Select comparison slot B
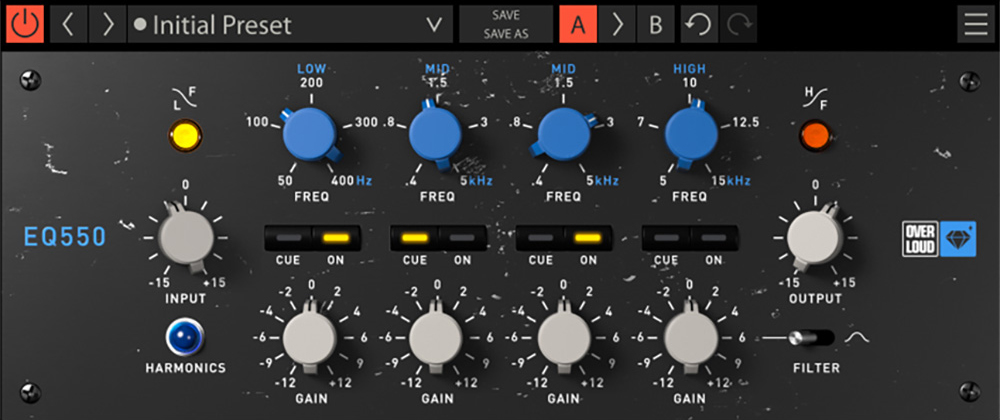Image resolution: width=1000 pixels, height=420 pixels. 656,24
